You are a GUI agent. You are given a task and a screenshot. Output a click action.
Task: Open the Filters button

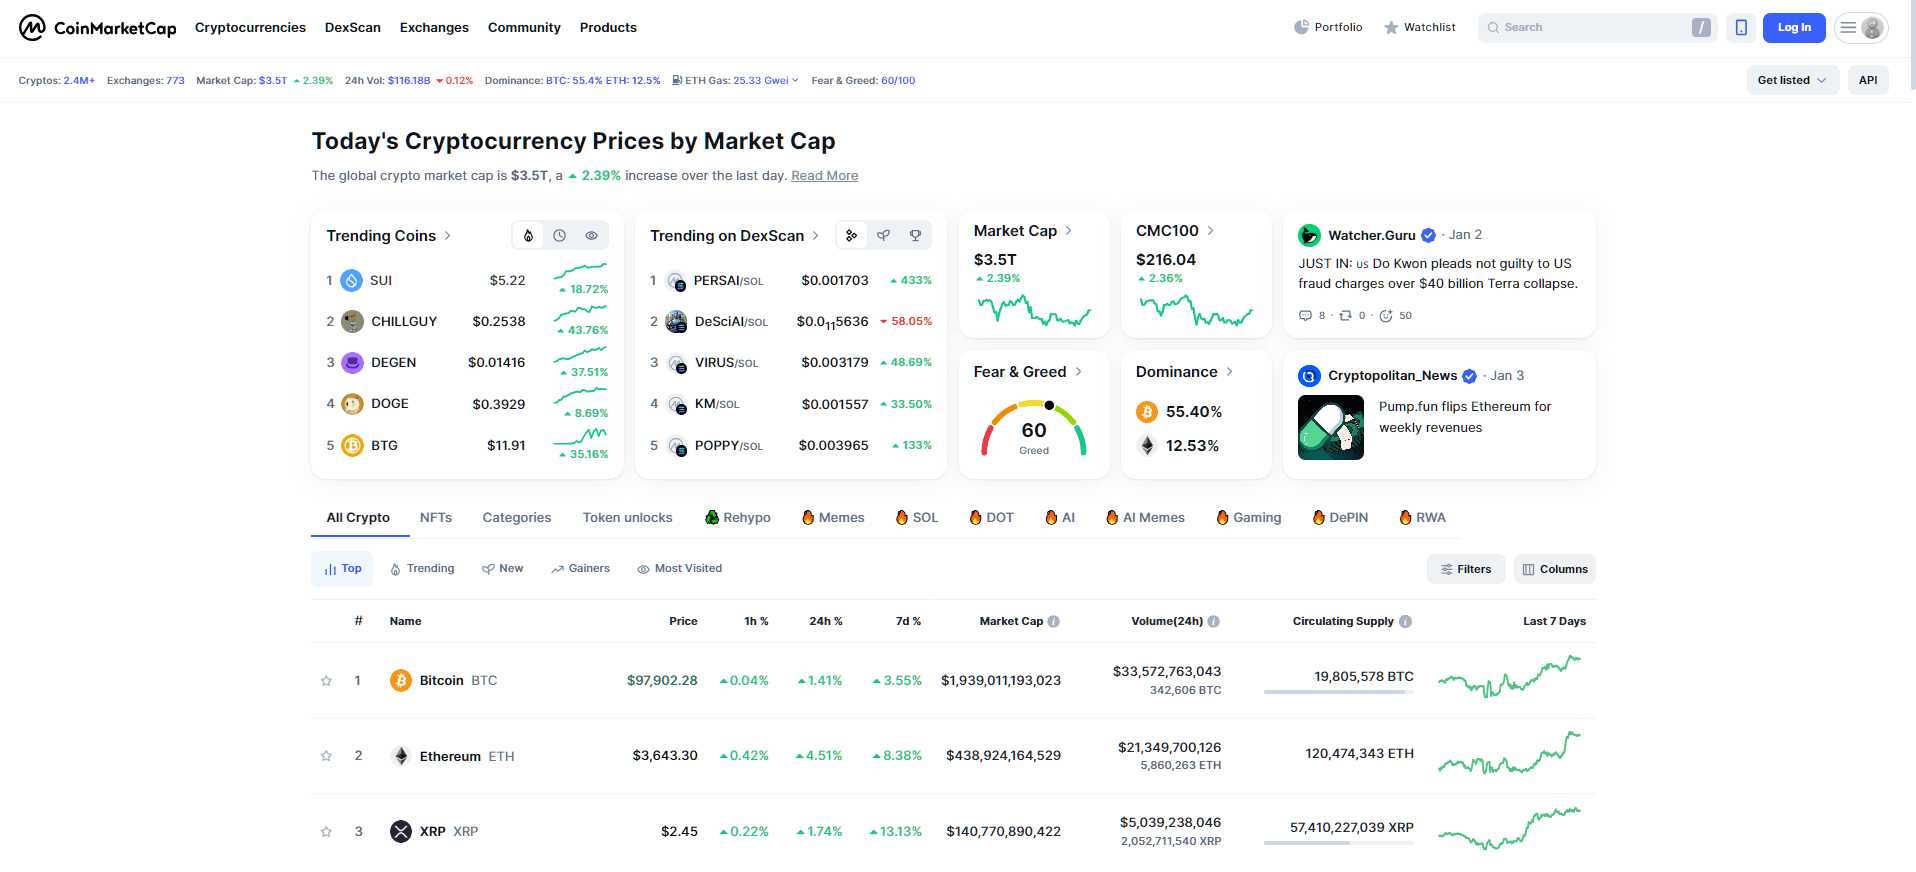(x=1466, y=570)
